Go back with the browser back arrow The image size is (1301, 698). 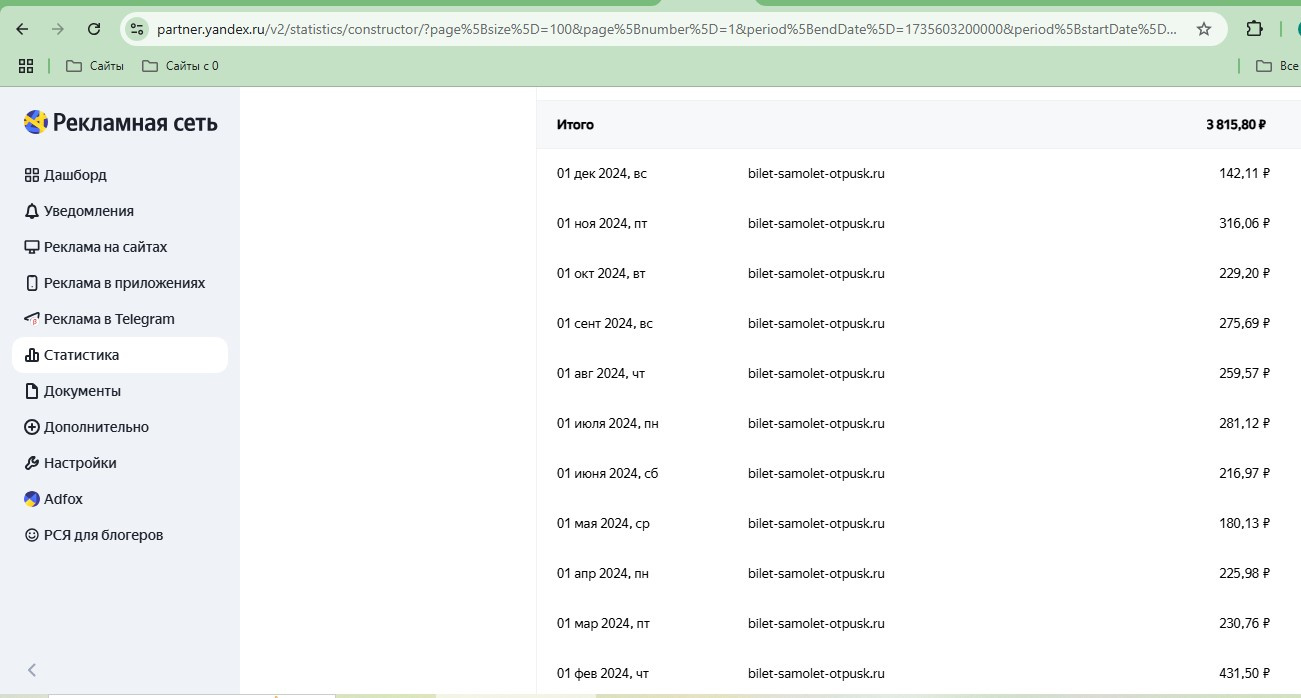22,29
